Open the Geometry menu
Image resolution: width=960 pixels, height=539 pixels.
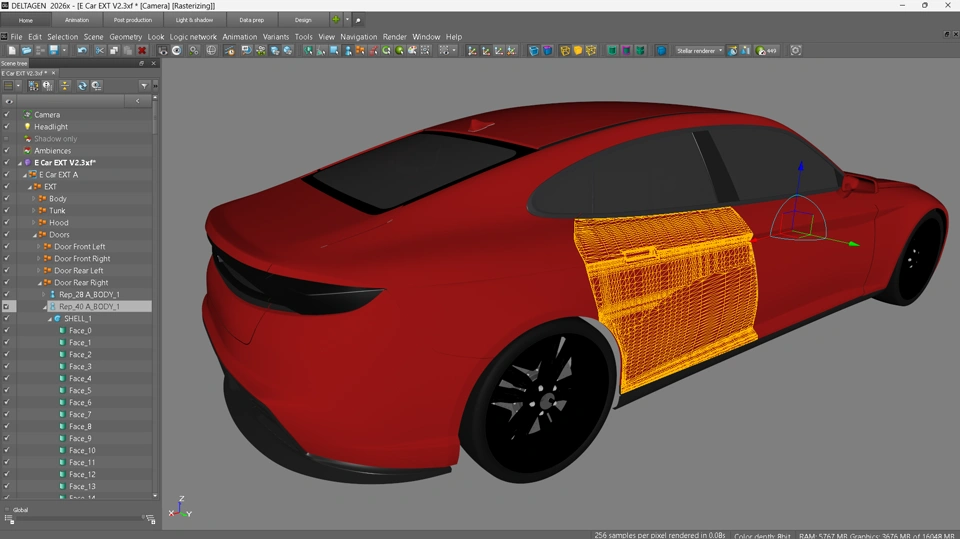click(x=126, y=37)
